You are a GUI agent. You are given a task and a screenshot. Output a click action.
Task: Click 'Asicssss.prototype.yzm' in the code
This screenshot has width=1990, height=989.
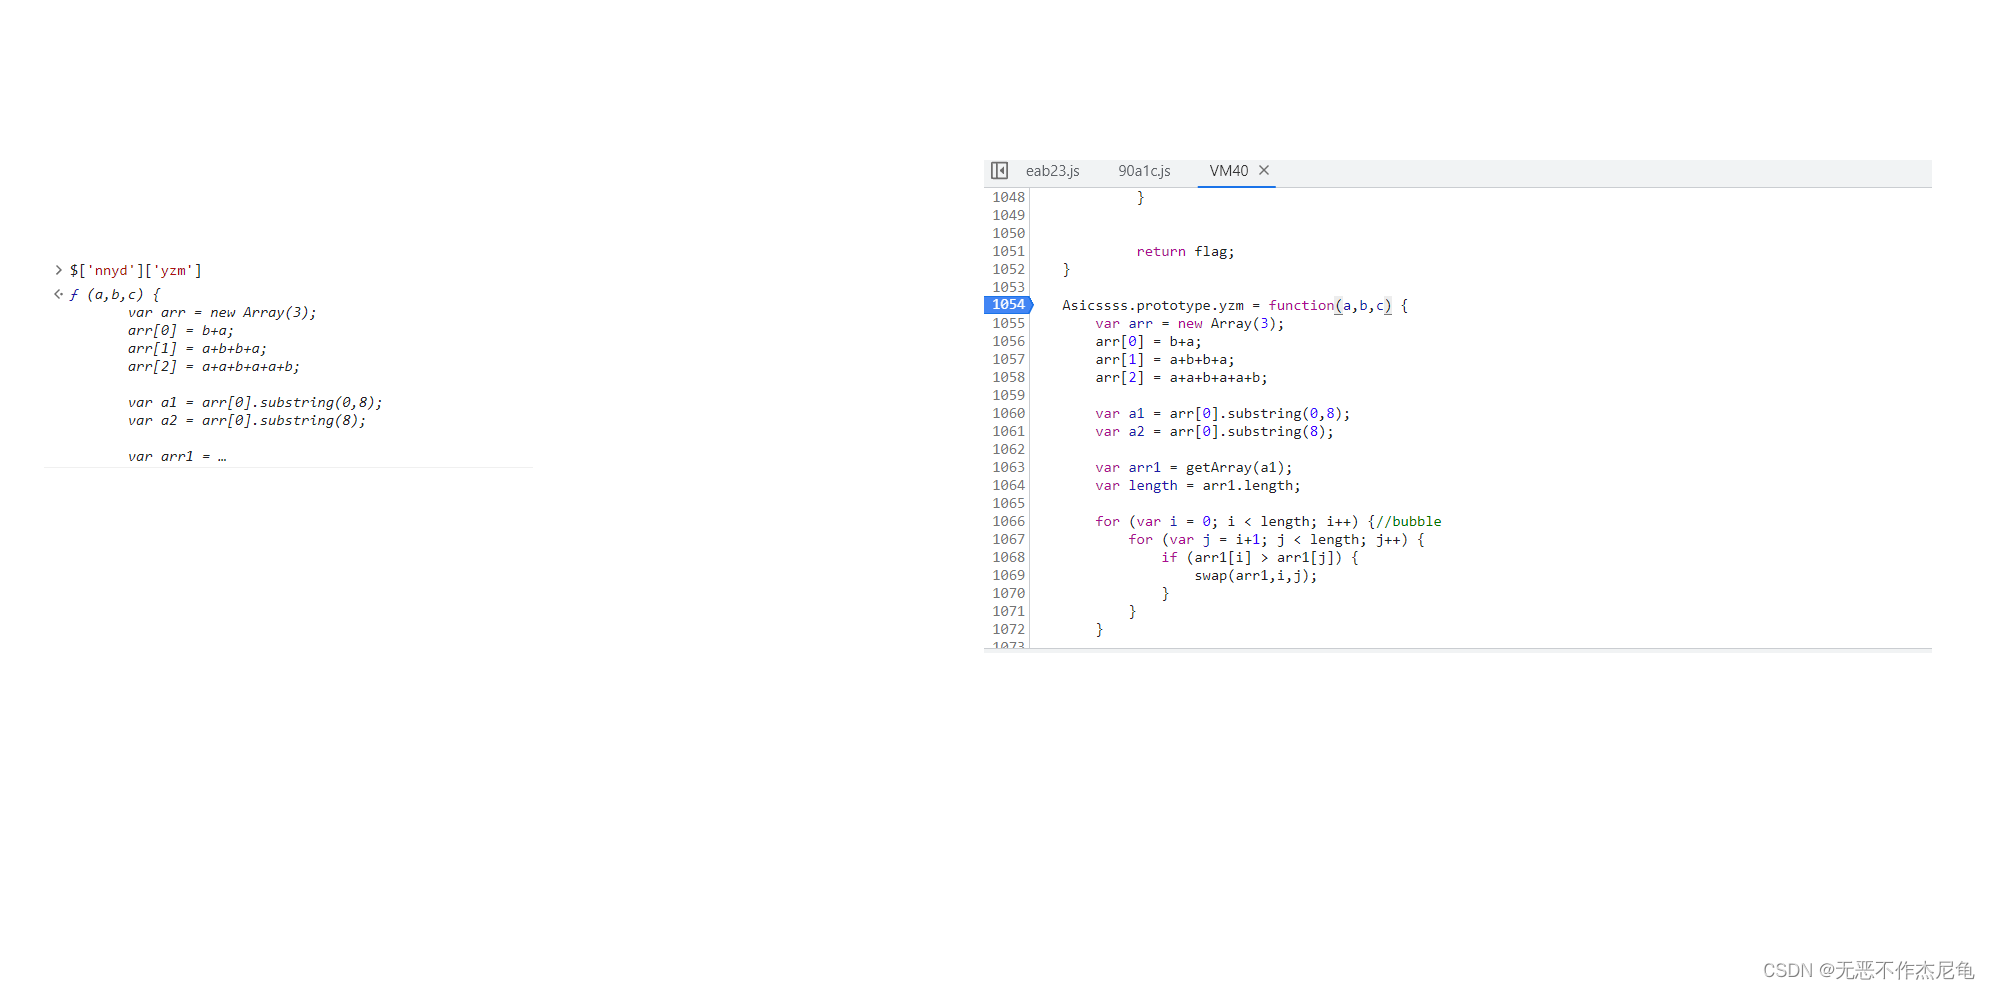pos(1152,305)
